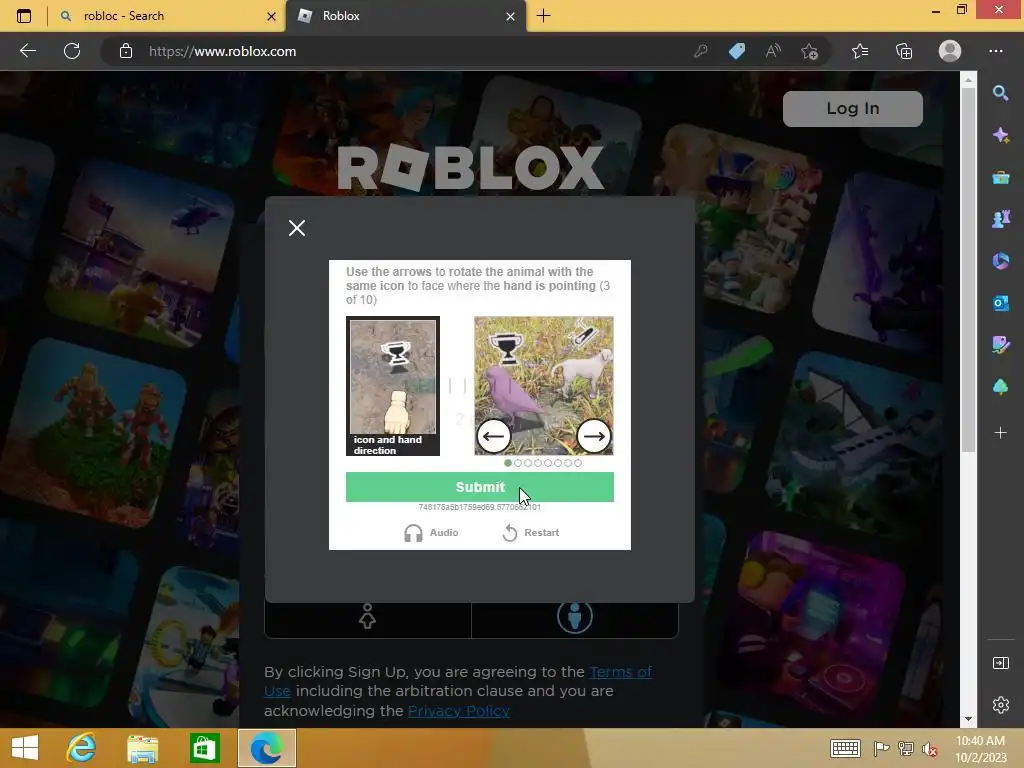Click the muted volume tray icon
The width and height of the screenshot is (1024, 768).
tap(929, 749)
